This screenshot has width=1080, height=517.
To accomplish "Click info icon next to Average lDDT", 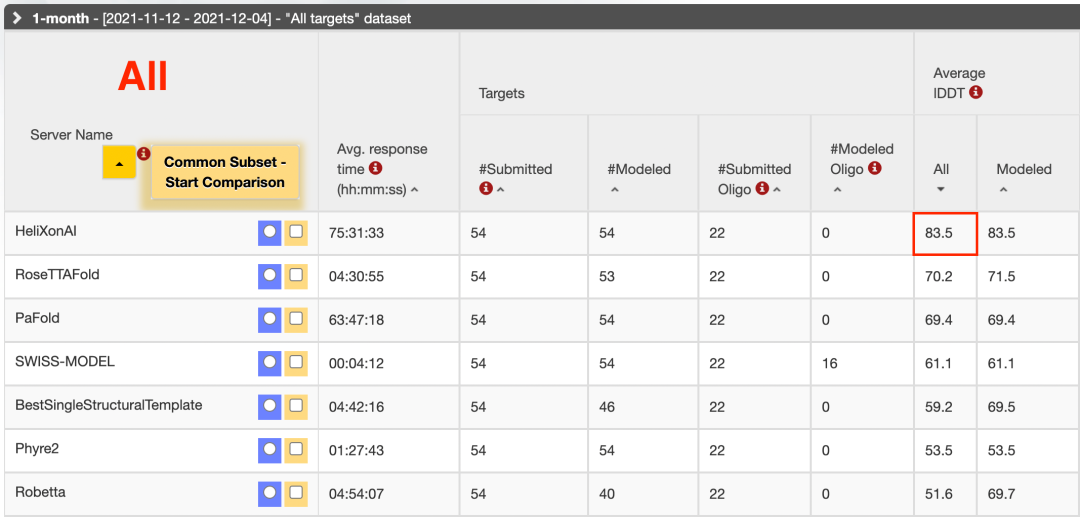I will (x=976, y=92).
